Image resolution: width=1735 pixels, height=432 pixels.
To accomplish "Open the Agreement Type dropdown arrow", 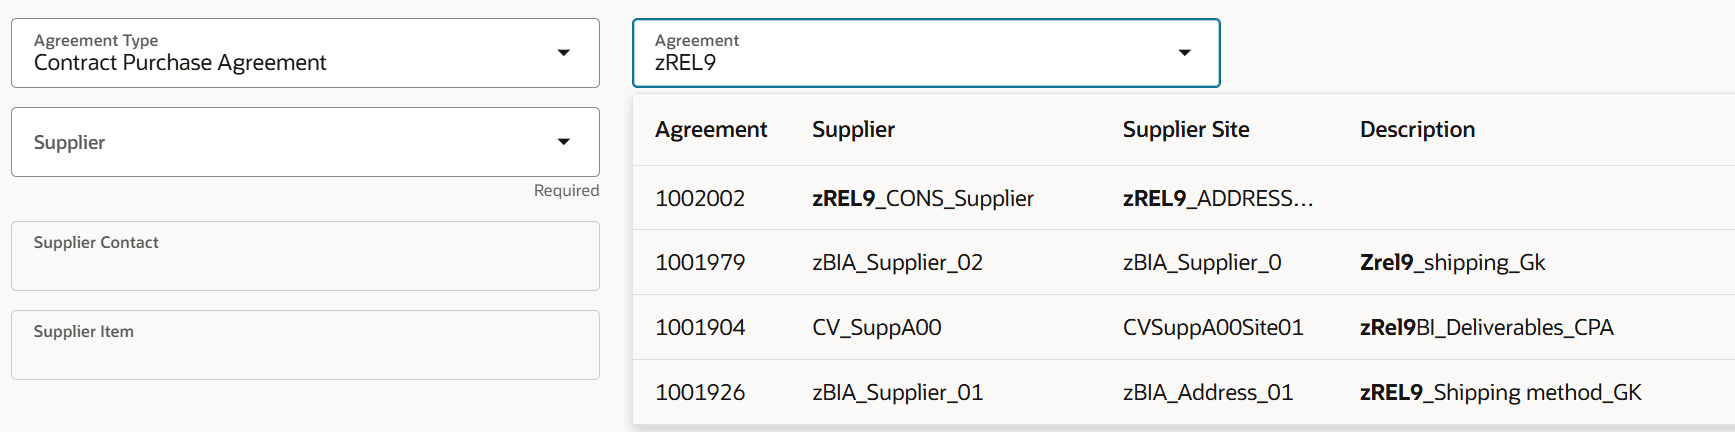I will pos(564,53).
